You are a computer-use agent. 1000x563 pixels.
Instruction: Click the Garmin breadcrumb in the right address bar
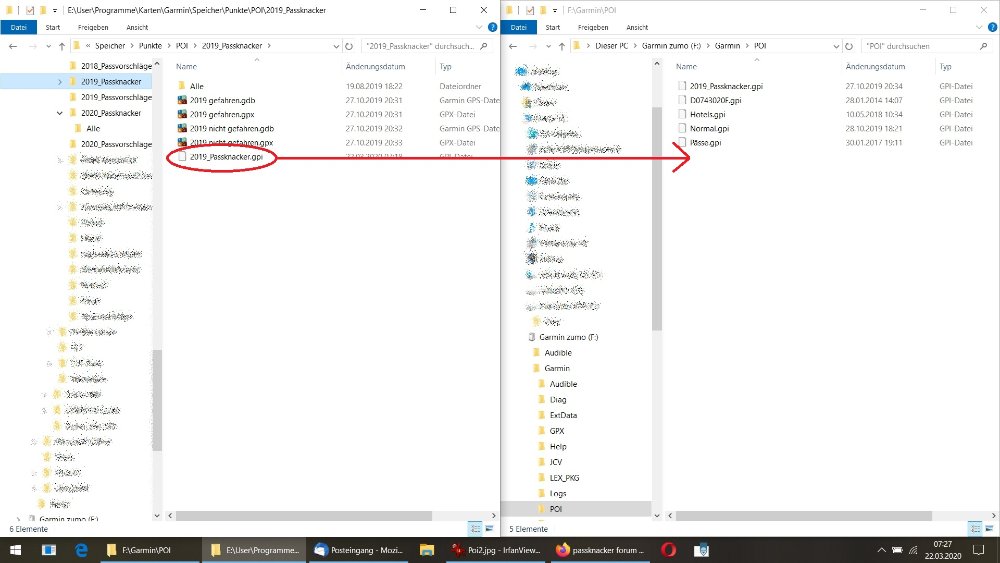pyautogui.click(x=726, y=46)
